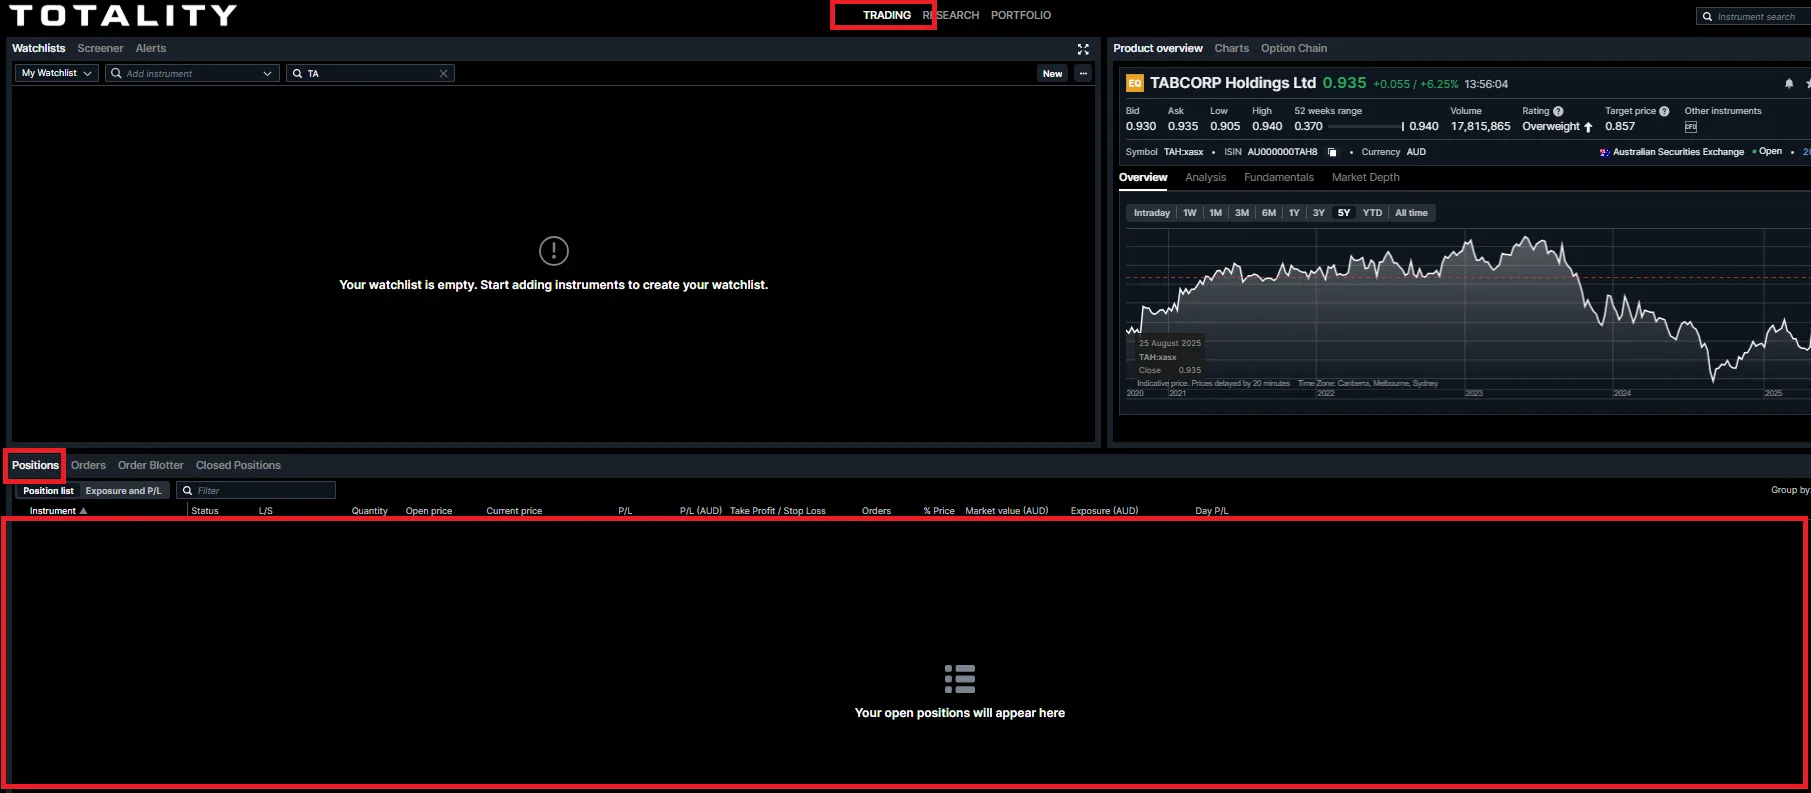Select the 6M chart range
Screen dimensions: 1811x793
pos(1269,213)
